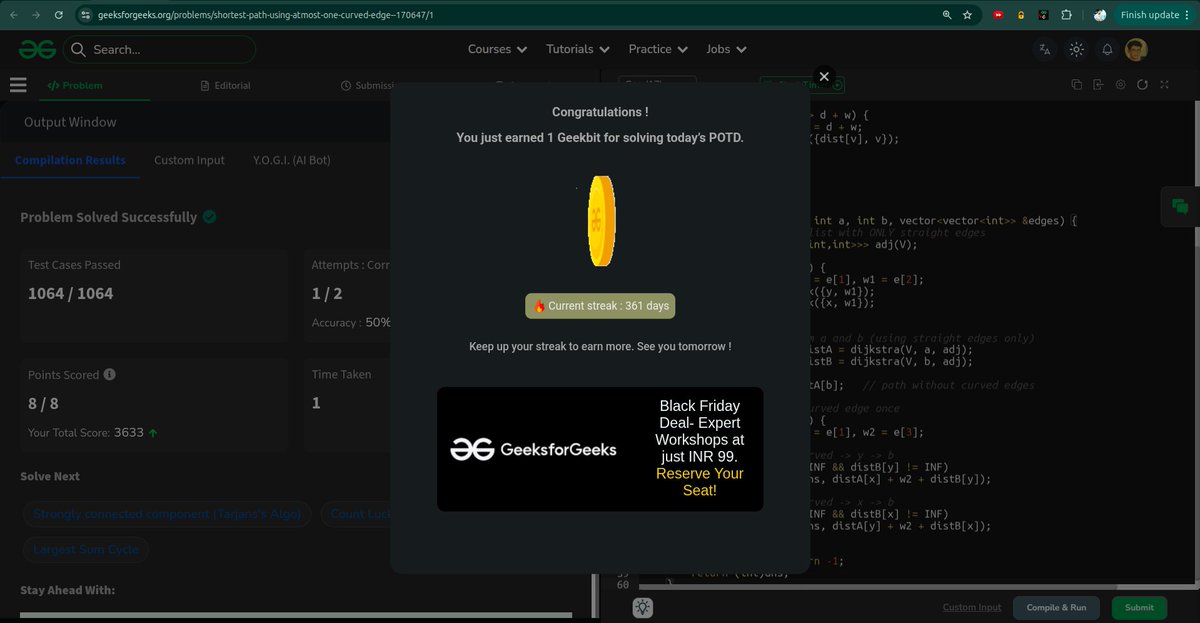The image size is (1200, 623).
Task: Click the lightbulb hint icon
Action: pos(642,607)
